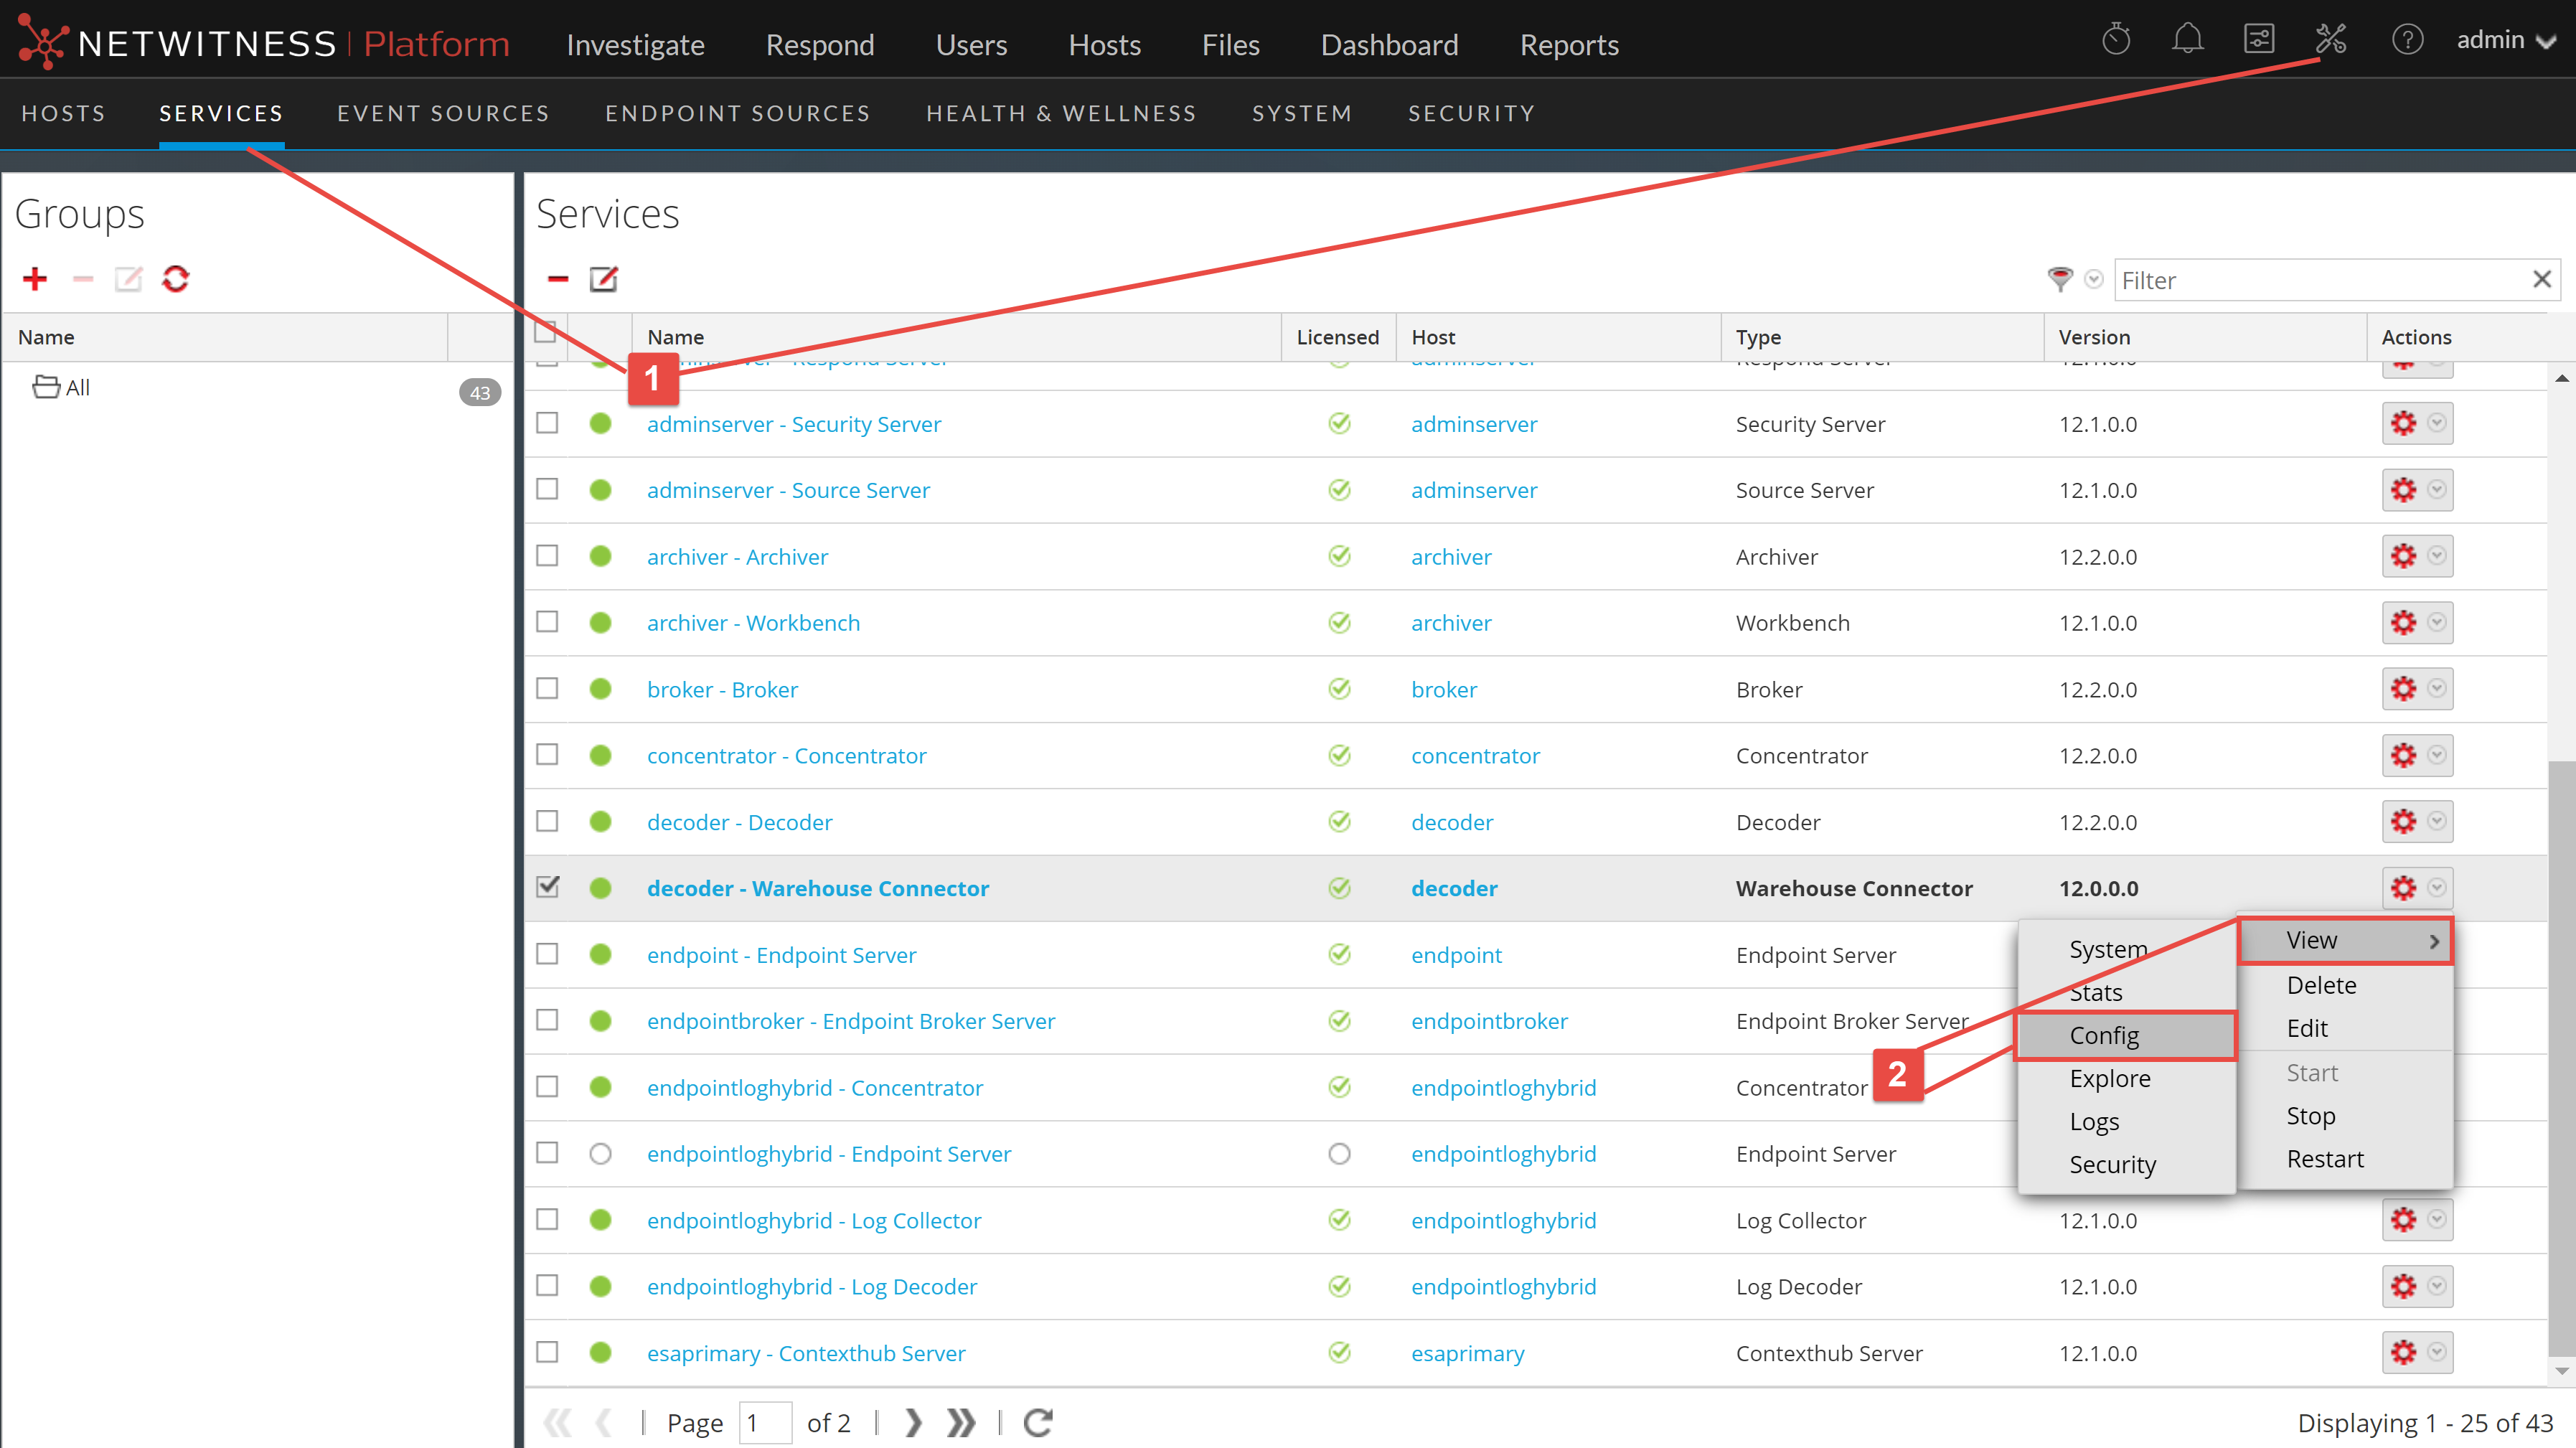Open the broker host link
This screenshot has width=2576, height=1448.
point(1444,690)
